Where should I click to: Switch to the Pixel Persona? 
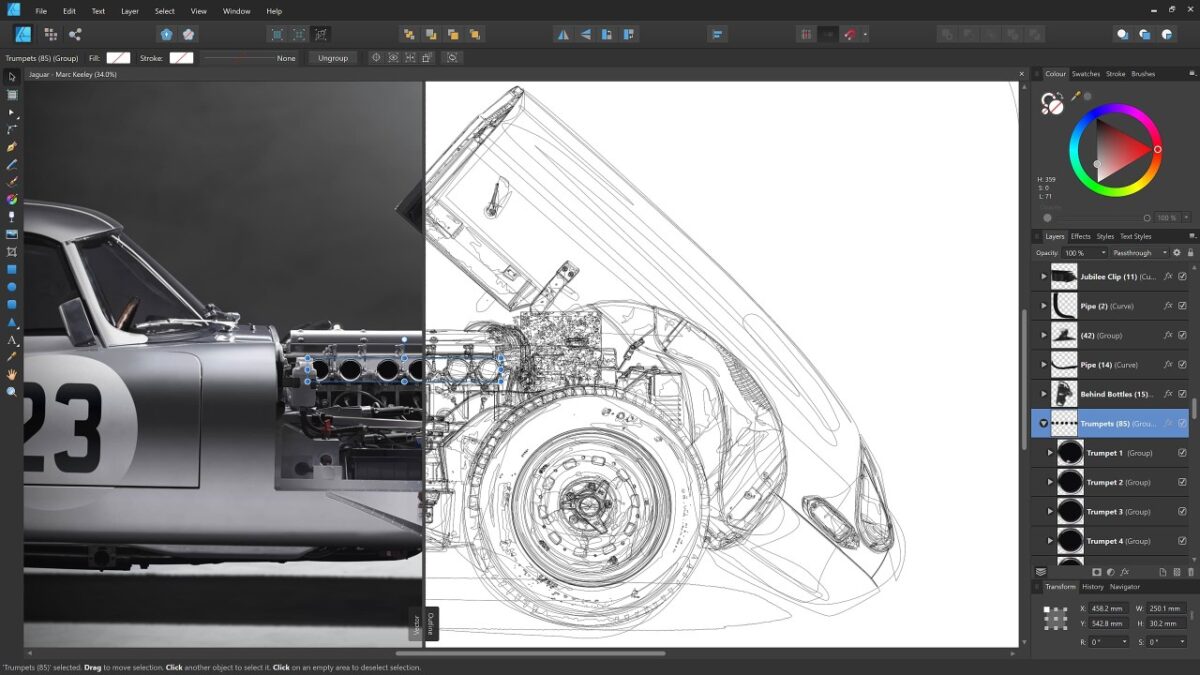click(x=50, y=34)
